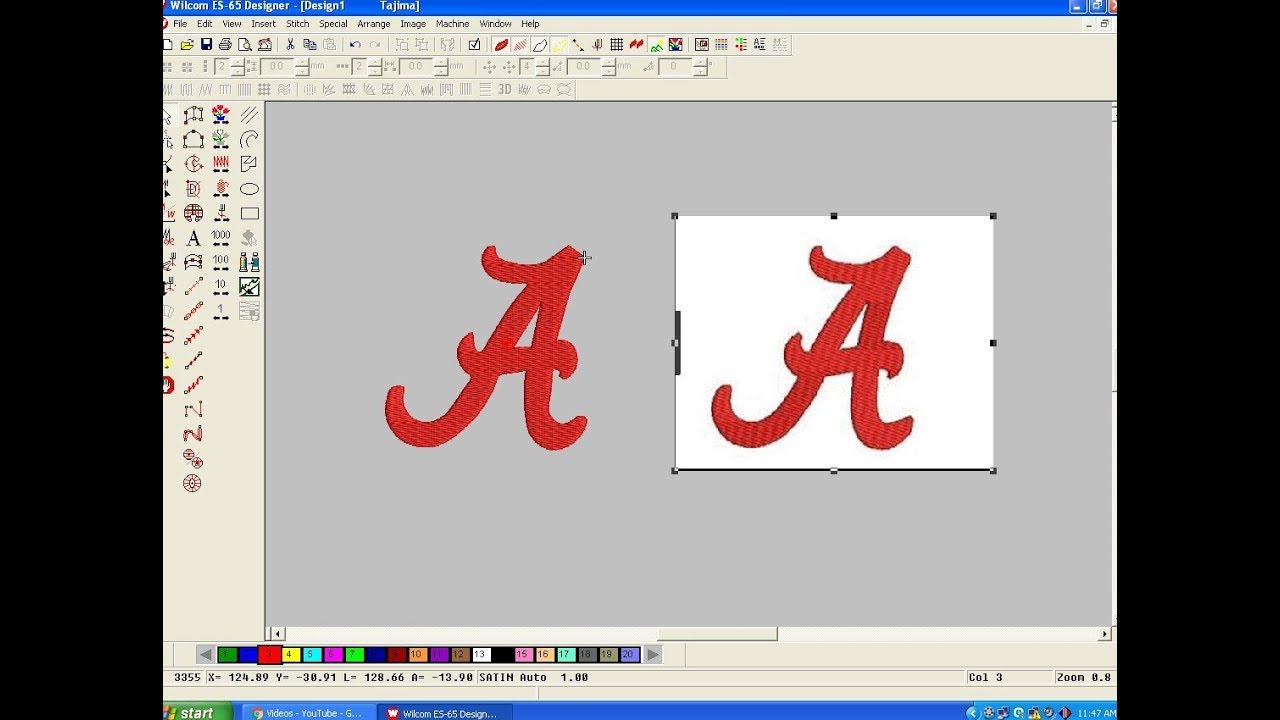Travel by 1 stitch icon
The image size is (1280, 720).
coord(221,311)
